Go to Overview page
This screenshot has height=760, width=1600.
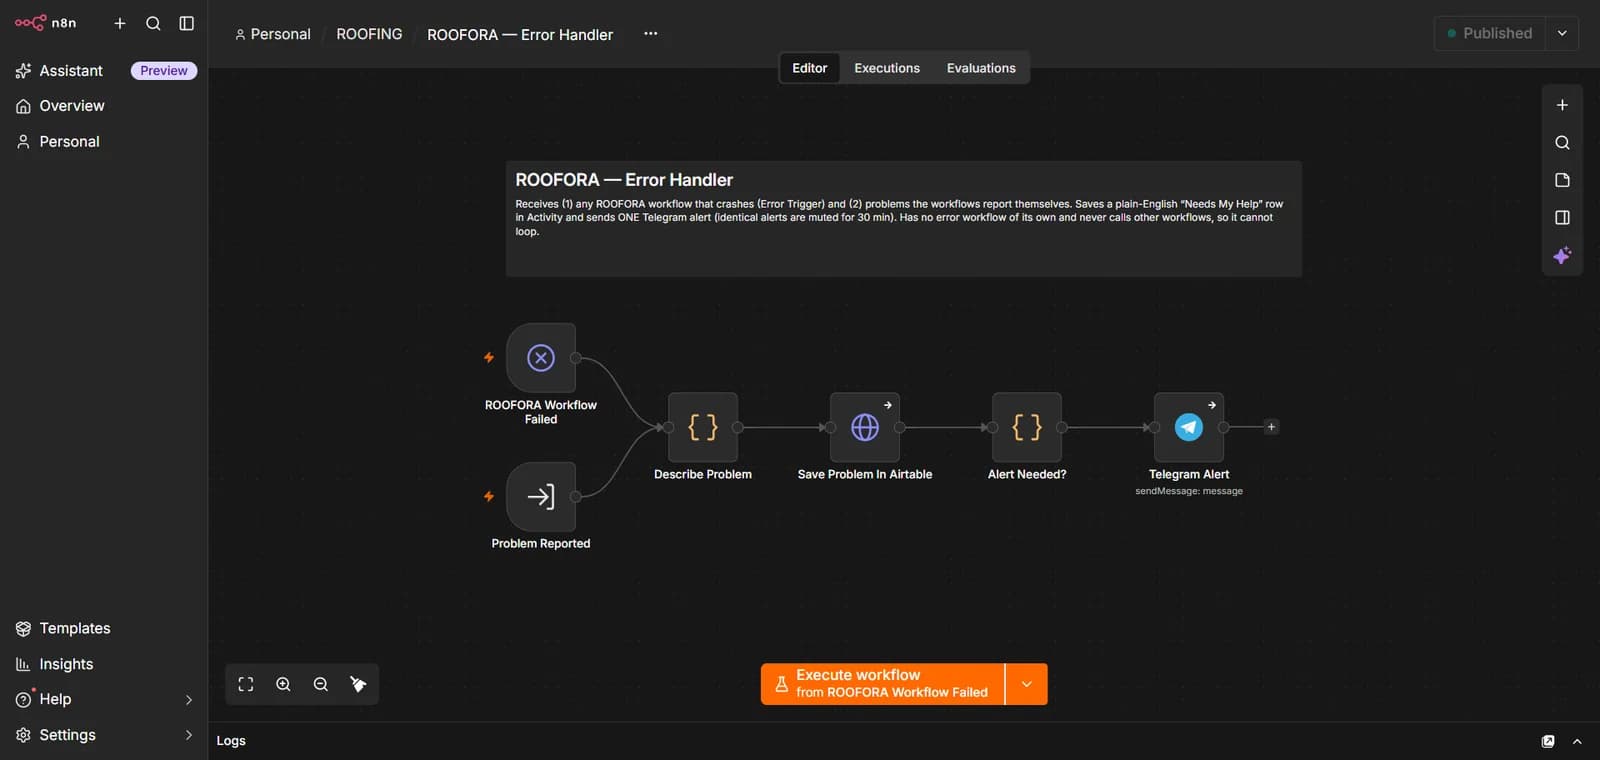tap(104, 106)
